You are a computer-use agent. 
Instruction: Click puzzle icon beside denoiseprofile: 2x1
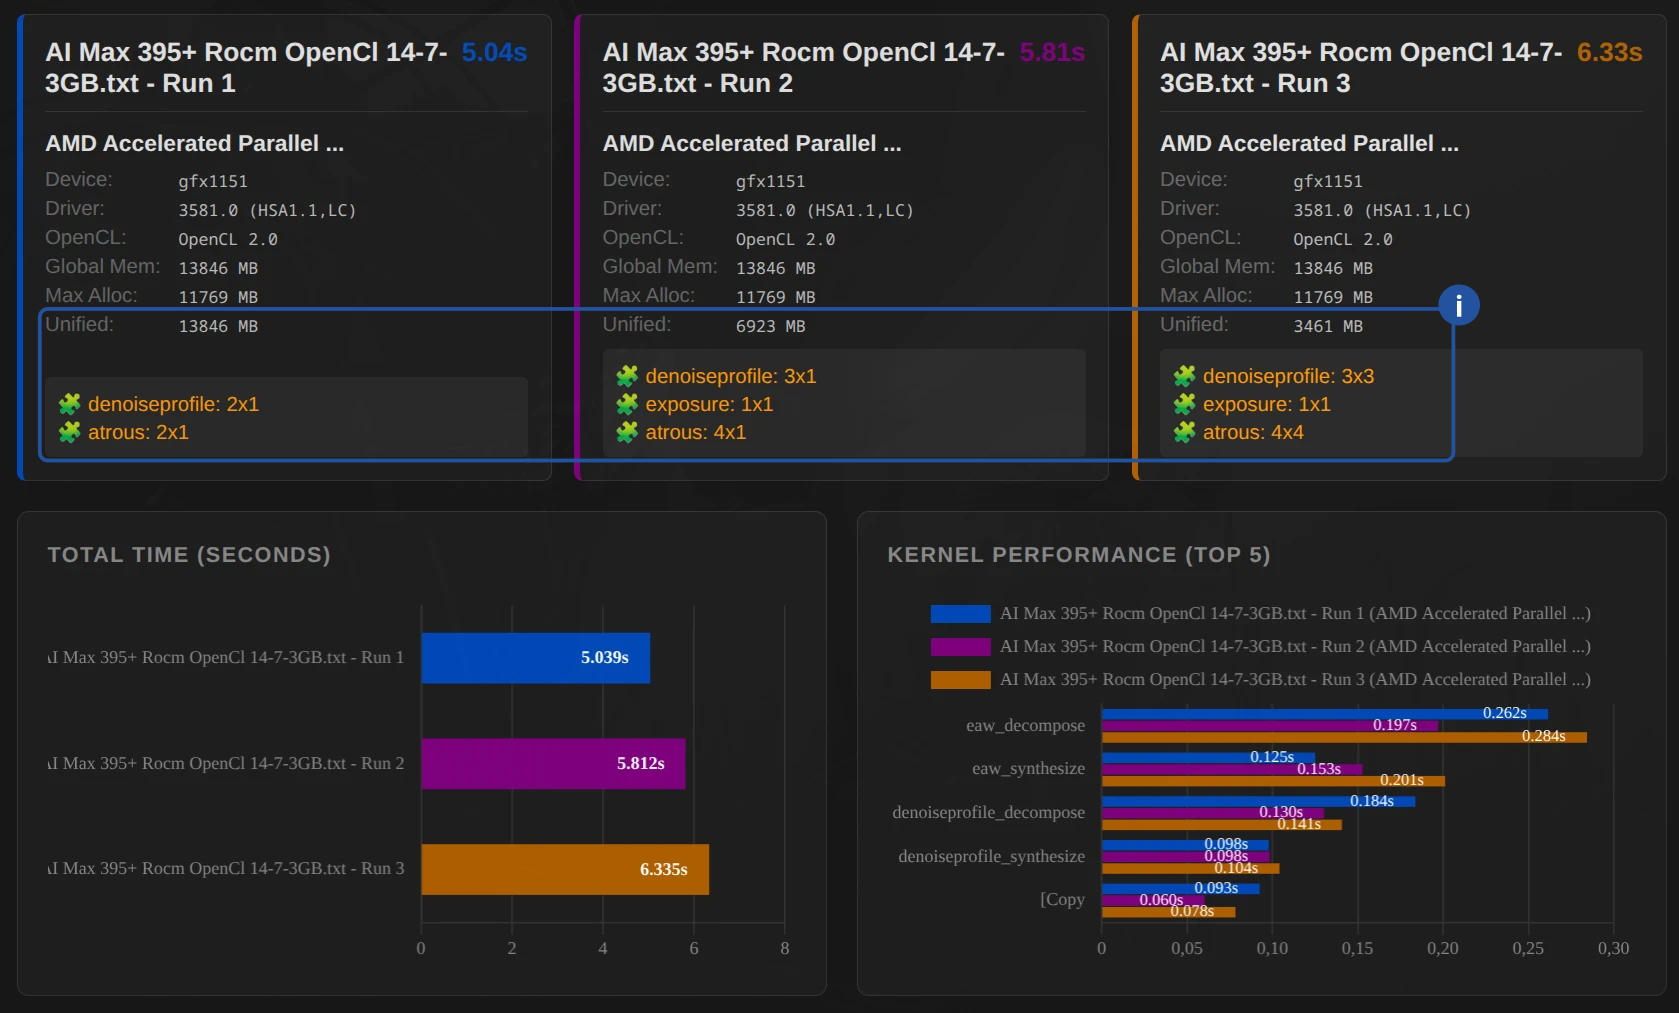[x=69, y=404]
